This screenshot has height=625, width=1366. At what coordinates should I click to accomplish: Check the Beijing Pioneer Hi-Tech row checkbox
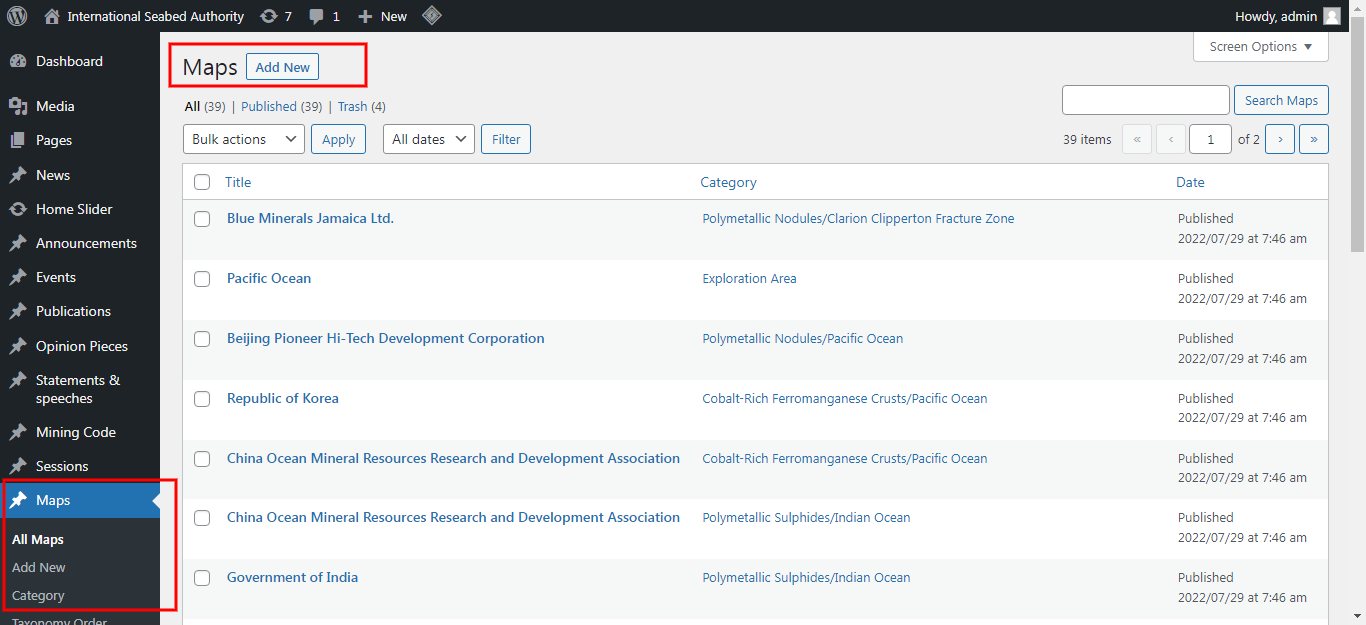pos(202,339)
